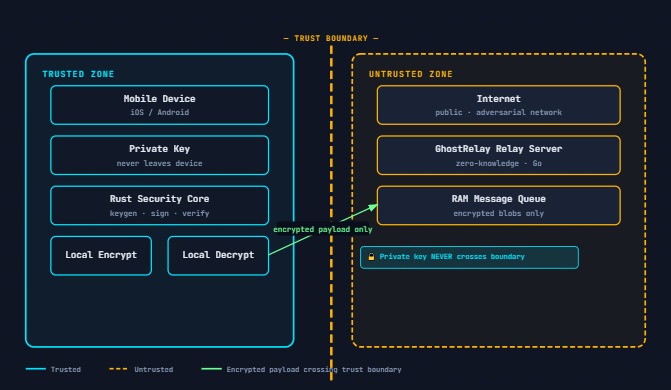Click the 'never leaves device' subtitle

160,163
